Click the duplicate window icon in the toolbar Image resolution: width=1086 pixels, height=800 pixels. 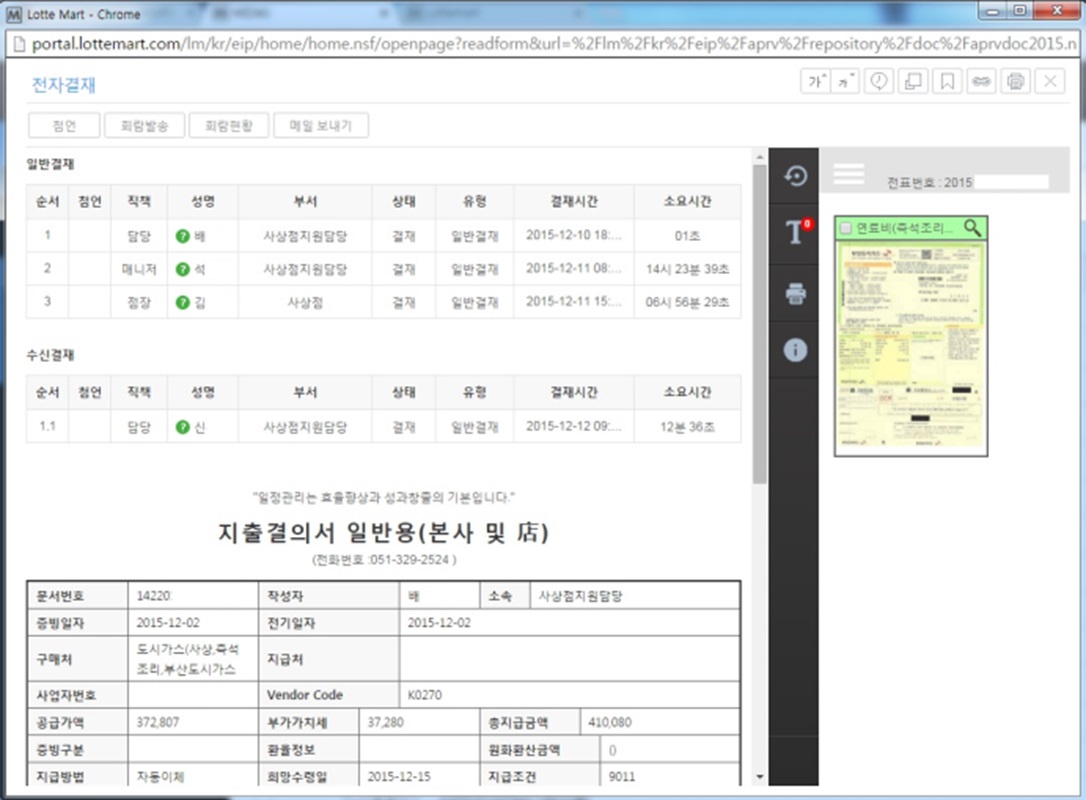tap(913, 81)
